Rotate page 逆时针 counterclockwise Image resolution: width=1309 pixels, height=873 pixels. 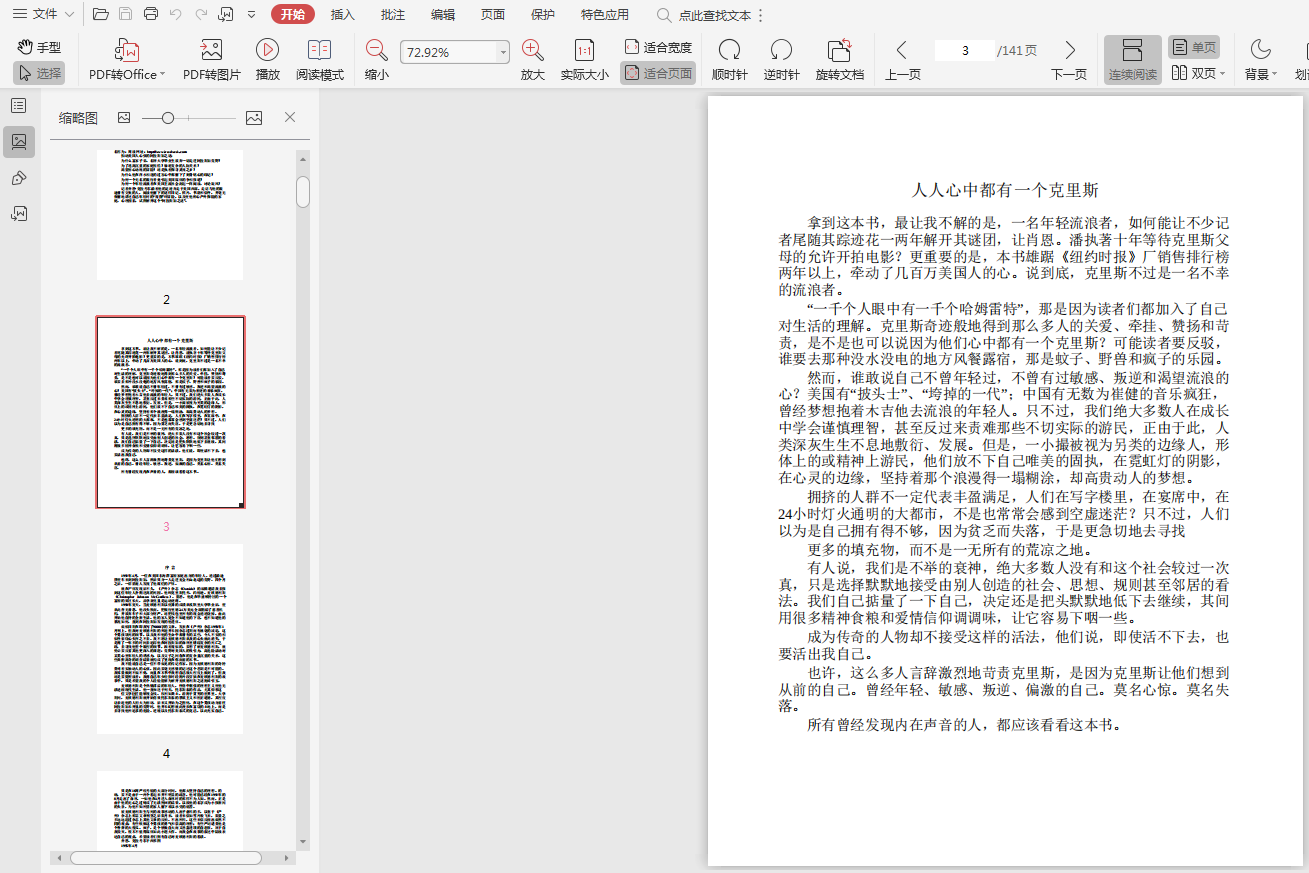tap(782, 59)
